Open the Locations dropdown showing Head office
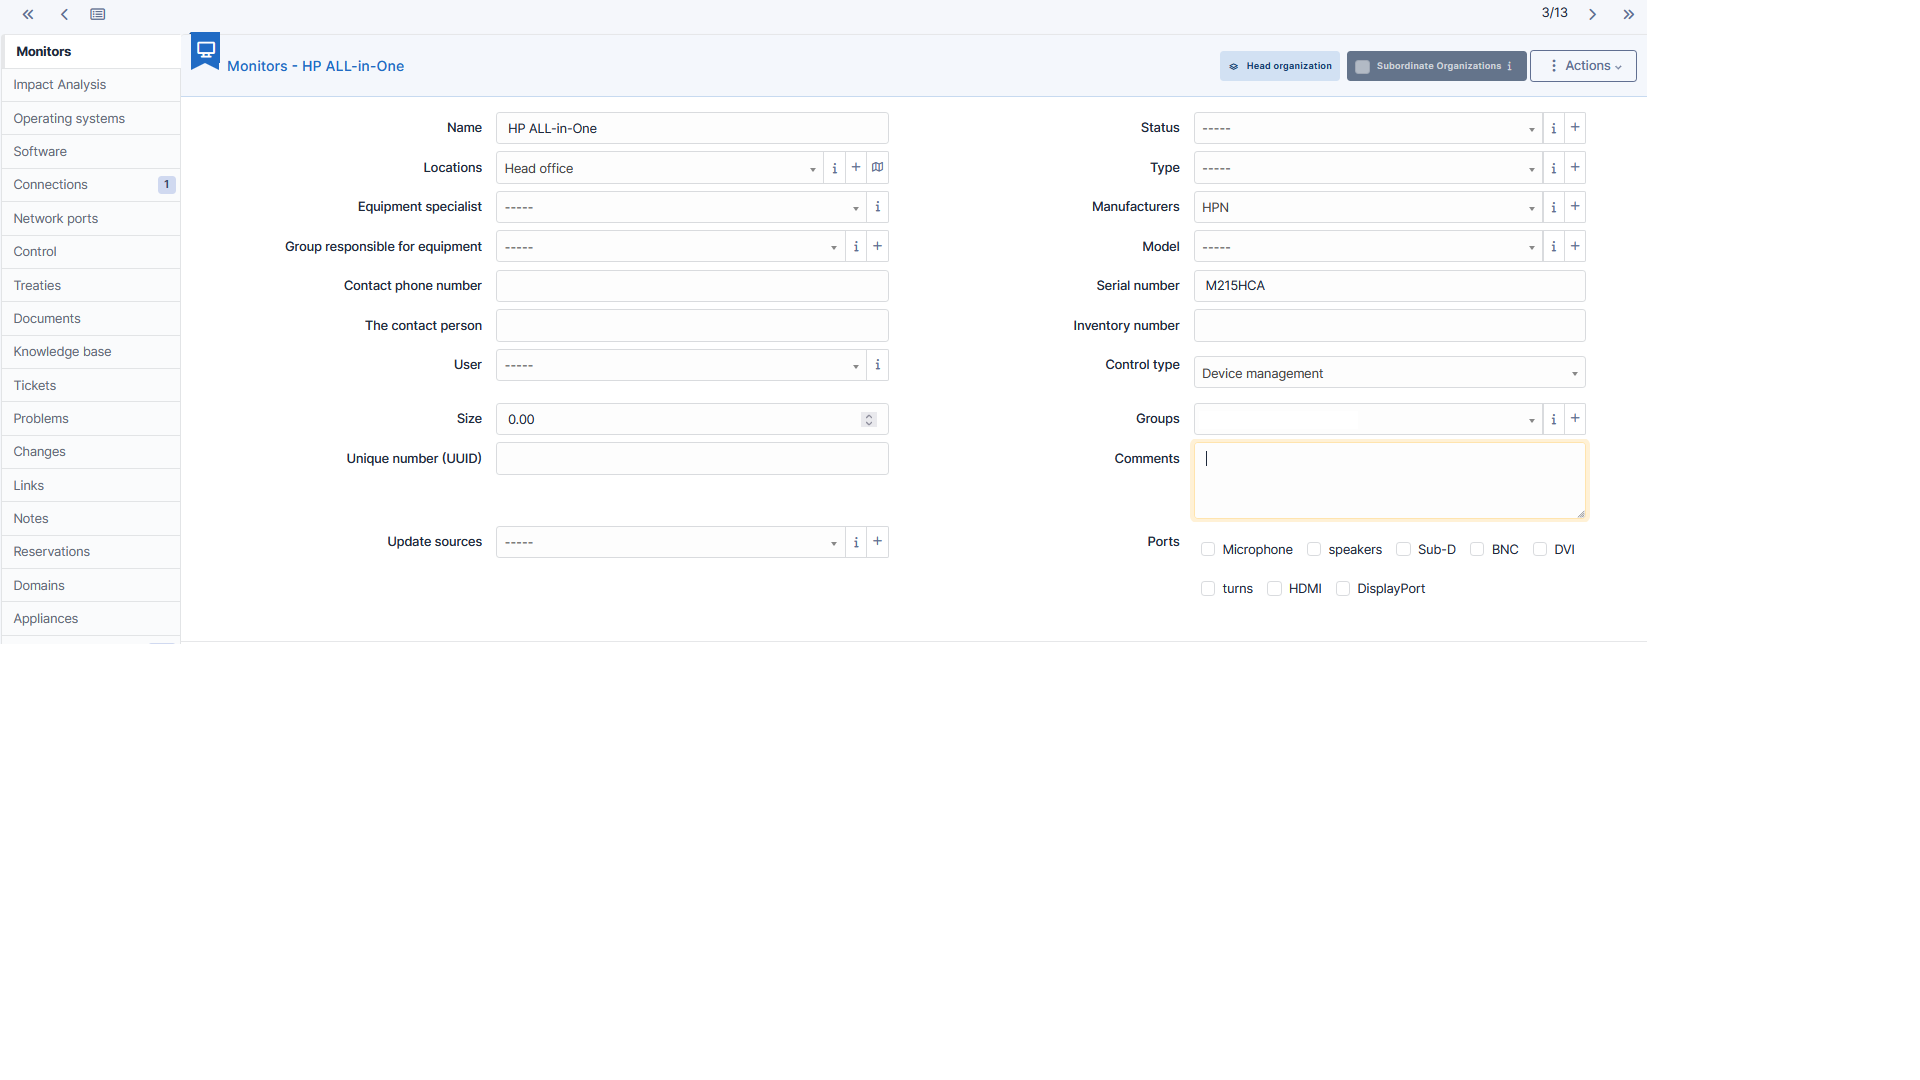Viewport: 1920px width, 1080px height. coord(659,168)
